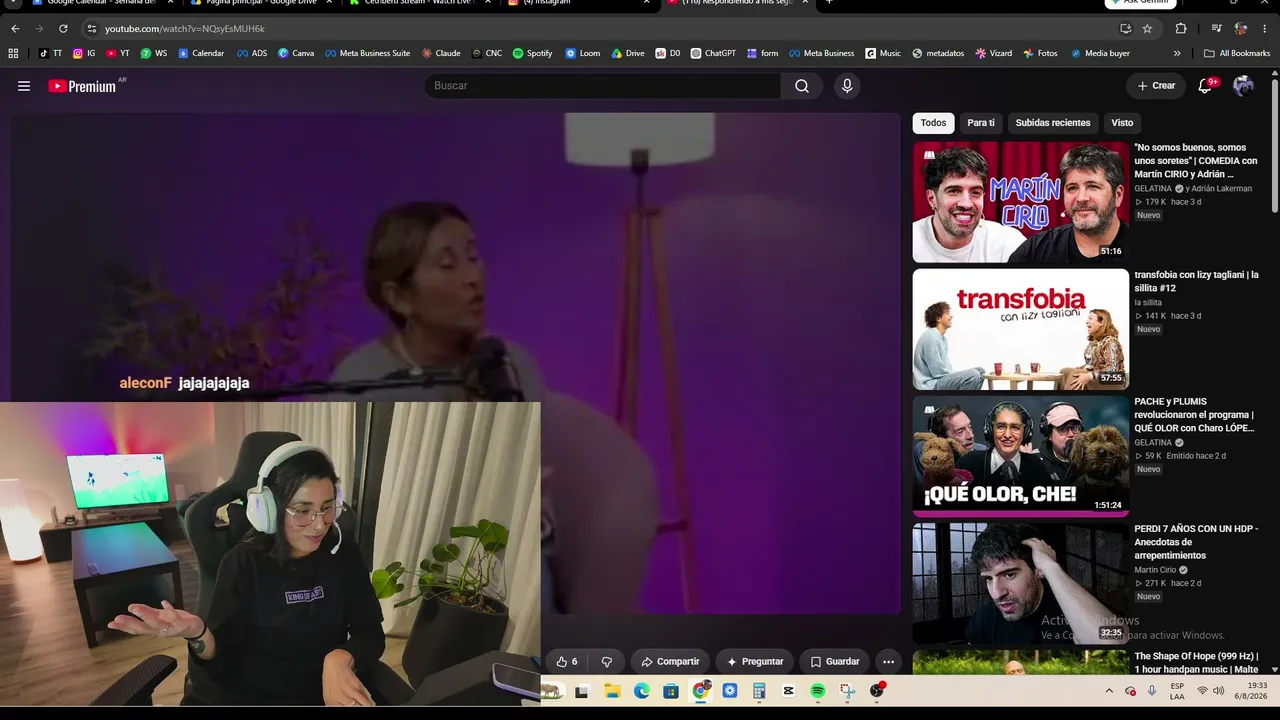Open Chrome extensions puzzle icon
The height and width of the screenshot is (720, 1280).
point(1181,29)
